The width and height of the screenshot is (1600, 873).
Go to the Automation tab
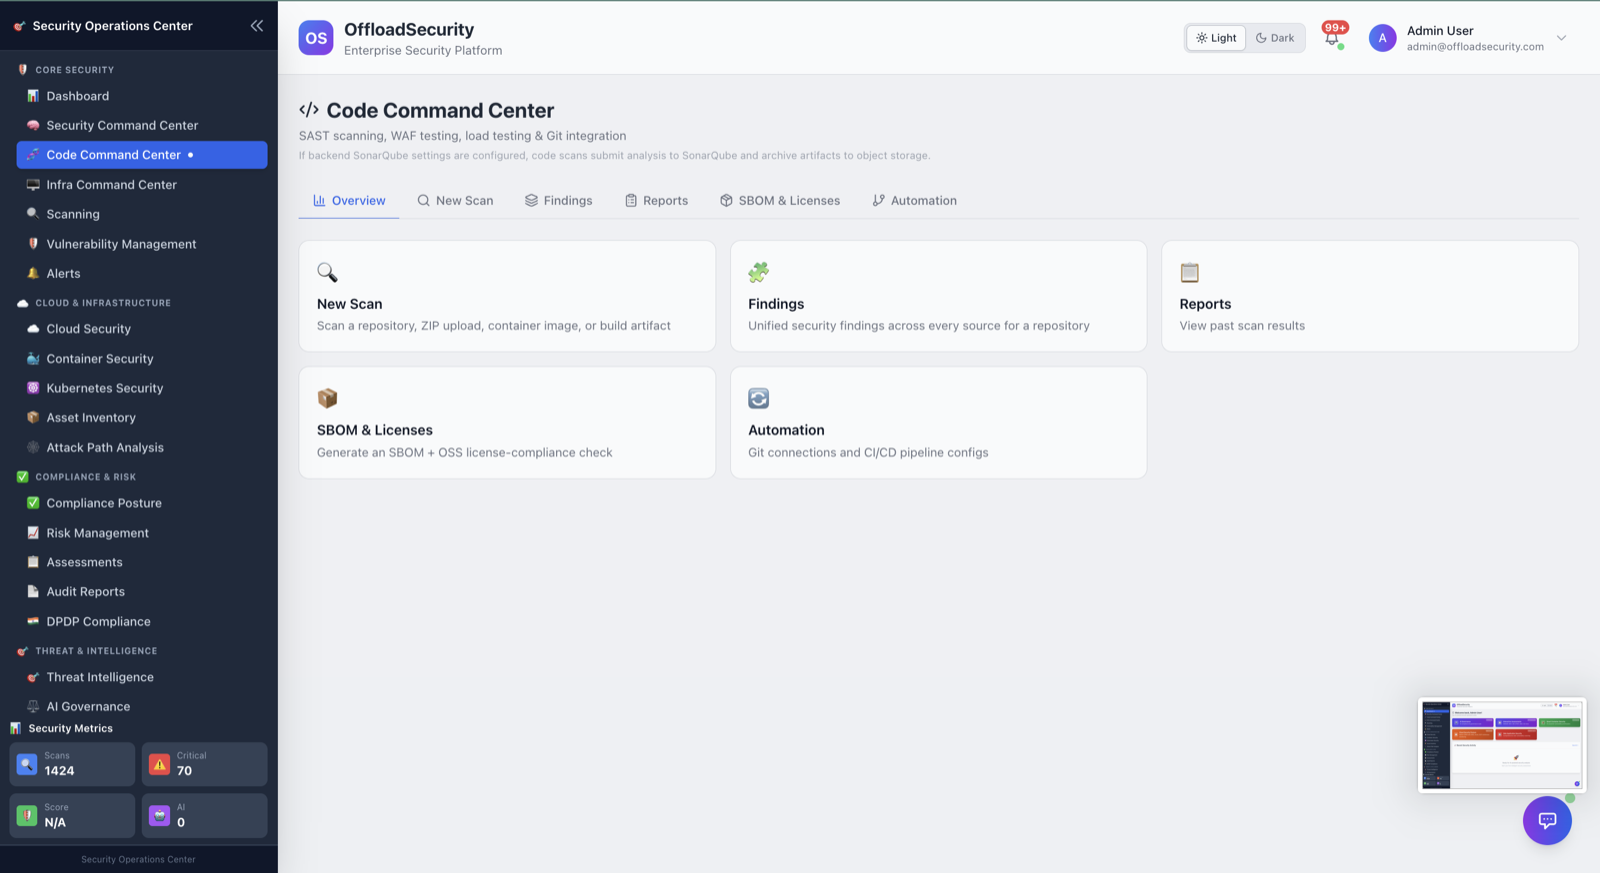914,201
